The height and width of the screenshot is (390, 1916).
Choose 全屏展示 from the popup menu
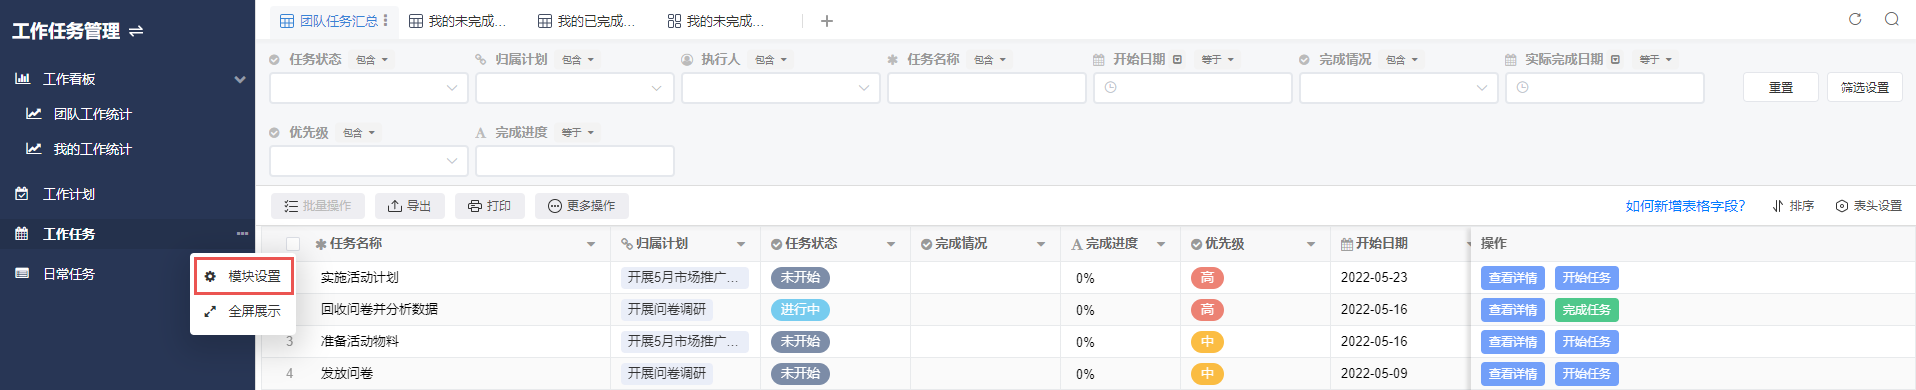tap(243, 311)
